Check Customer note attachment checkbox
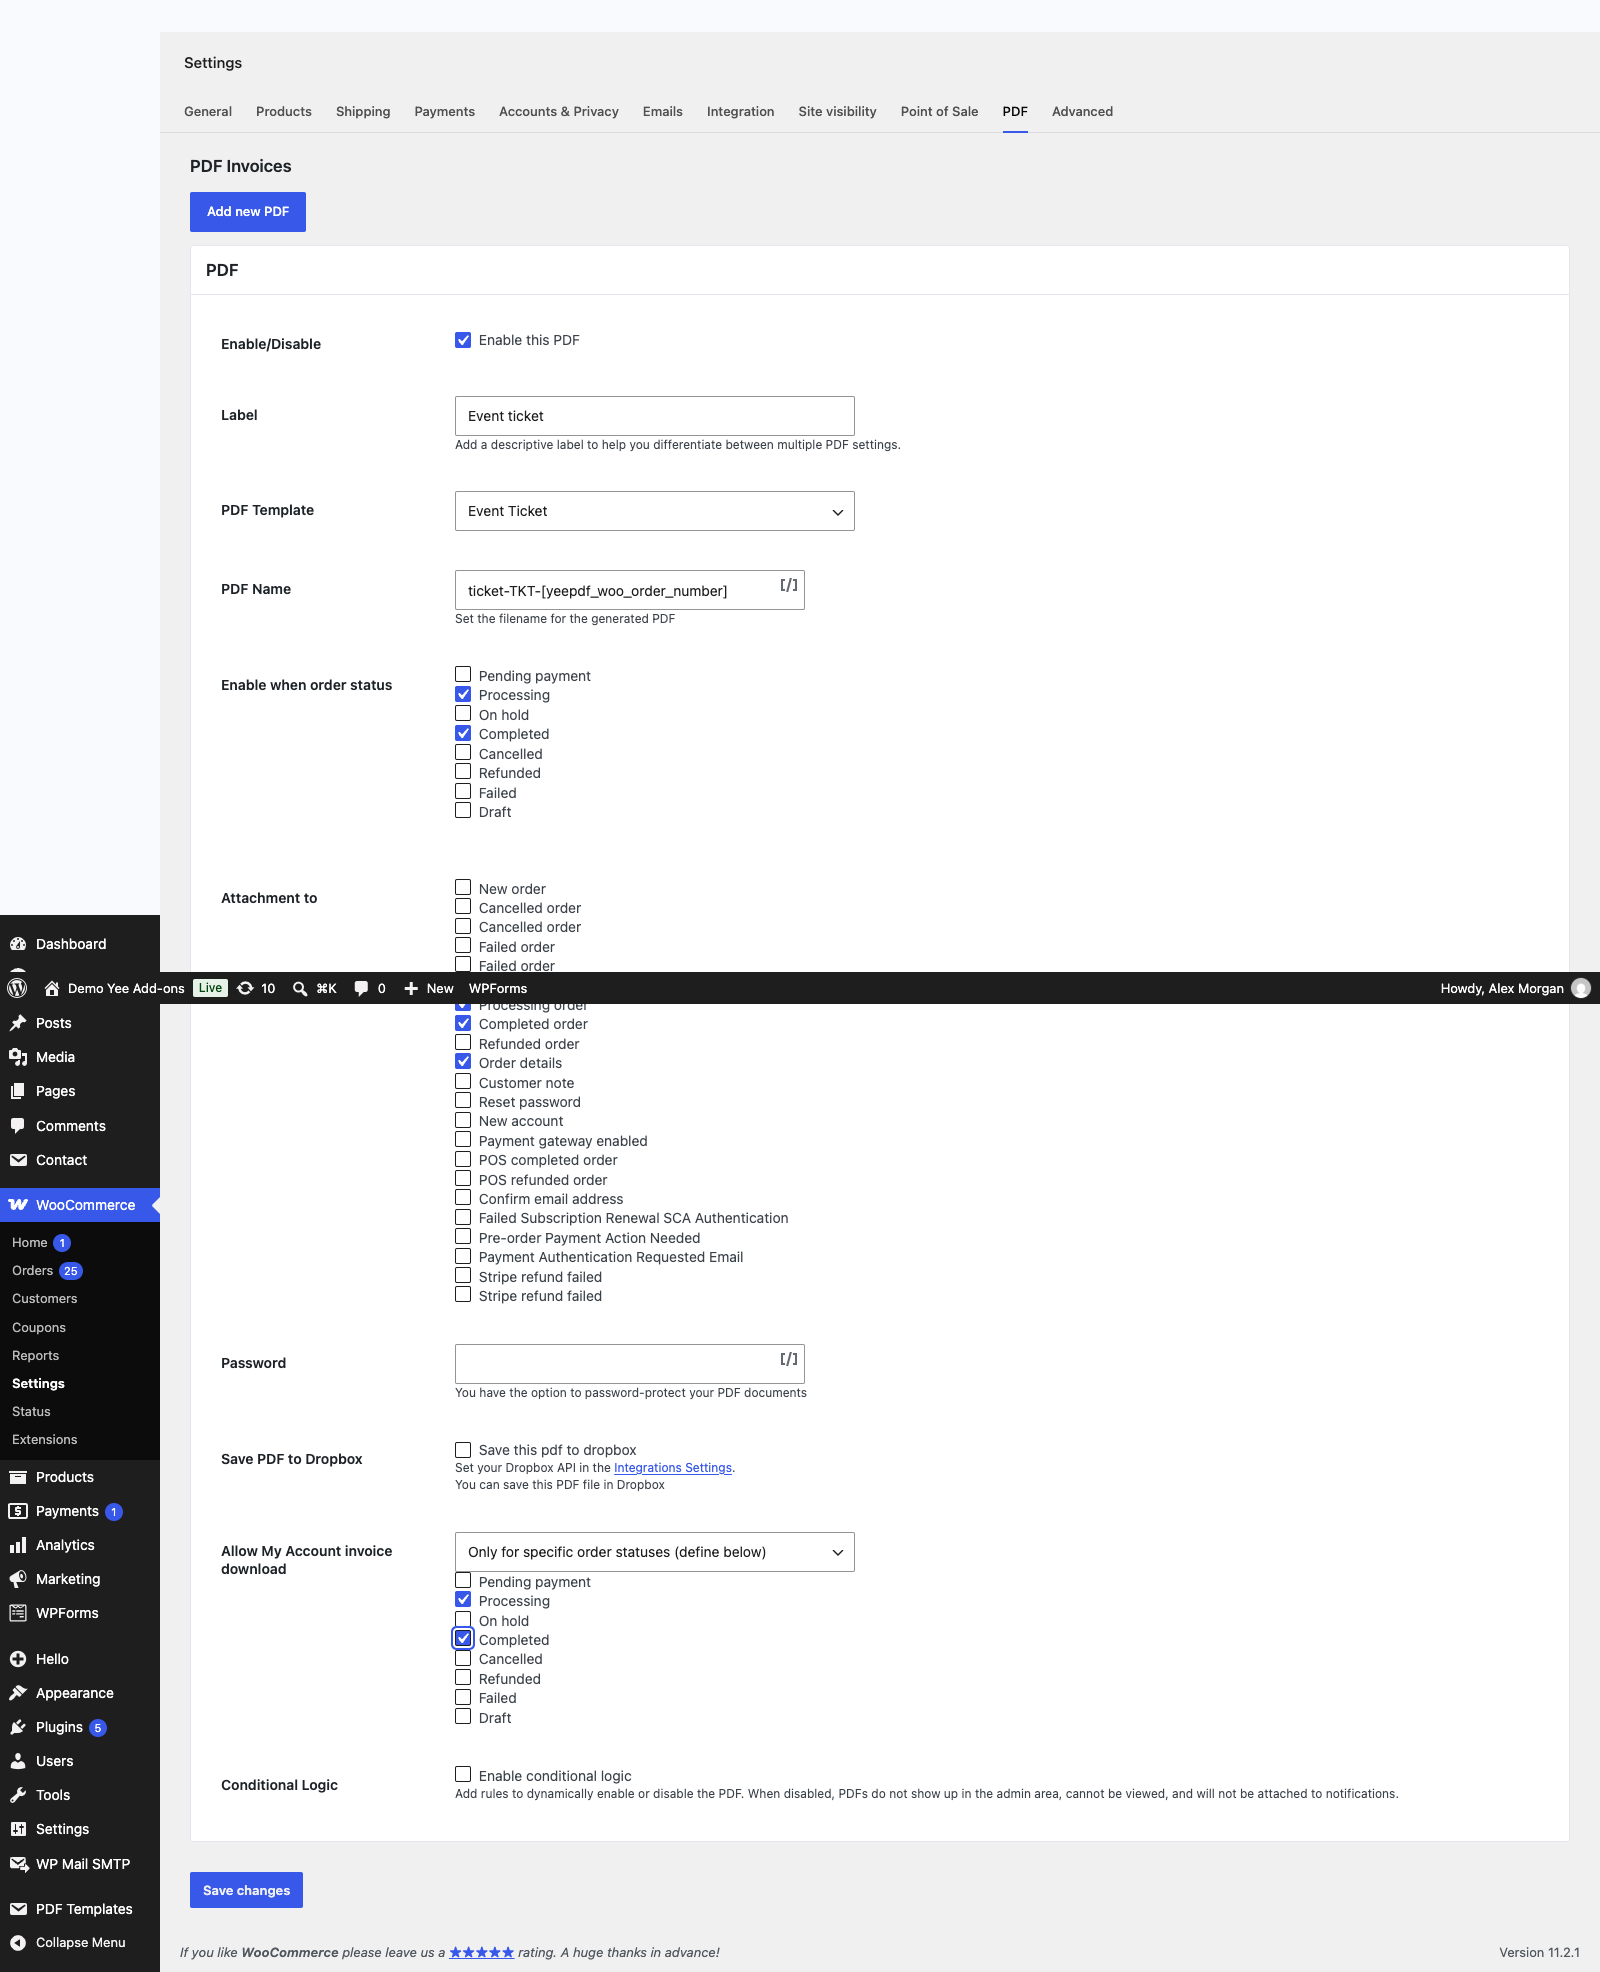The width and height of the screenshot is (1600, 1972). (463, 1082)
